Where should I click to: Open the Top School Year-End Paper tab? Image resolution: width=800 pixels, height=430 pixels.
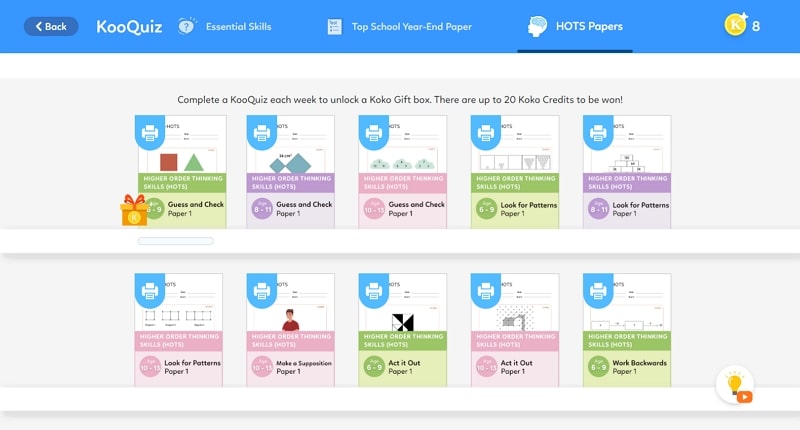tap(400, 26)
